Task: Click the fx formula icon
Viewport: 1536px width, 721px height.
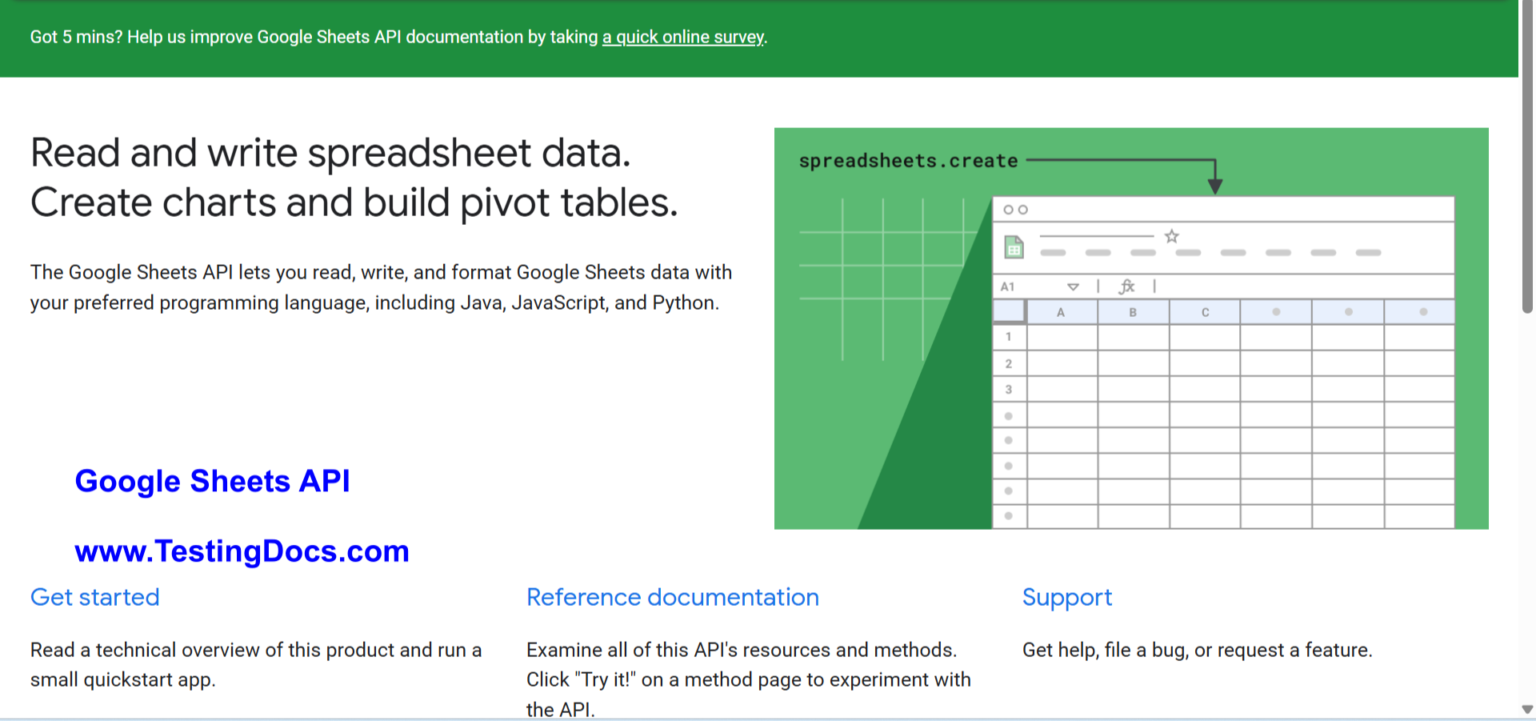Action: pyautogui.click(x=1127, y=287)
